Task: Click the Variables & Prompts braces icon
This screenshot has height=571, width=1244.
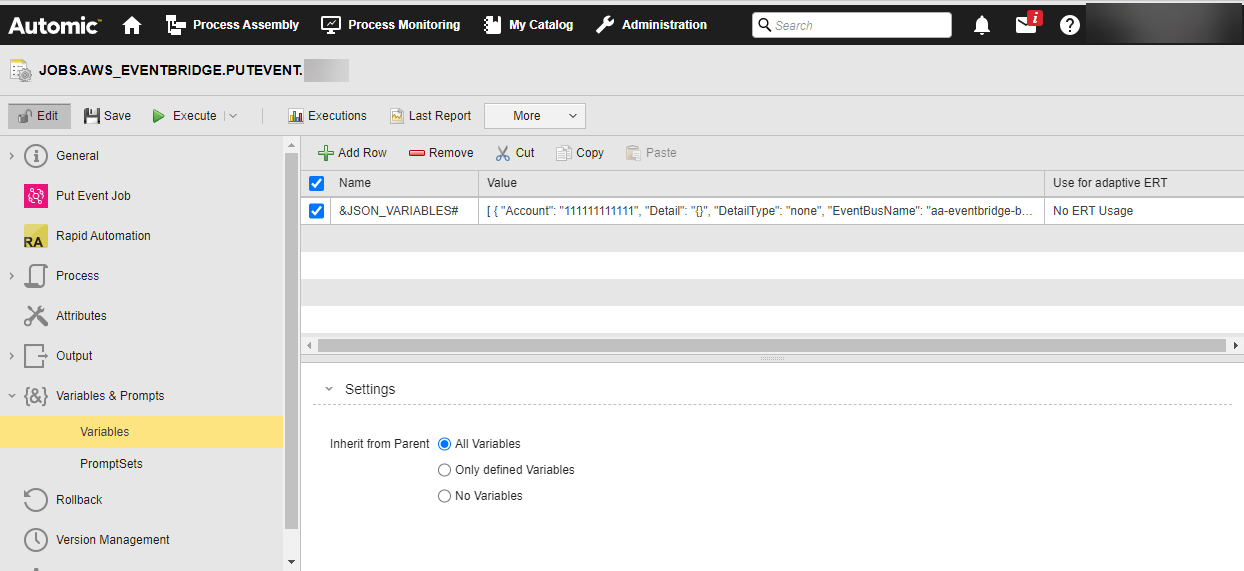Action: point(36,396)
